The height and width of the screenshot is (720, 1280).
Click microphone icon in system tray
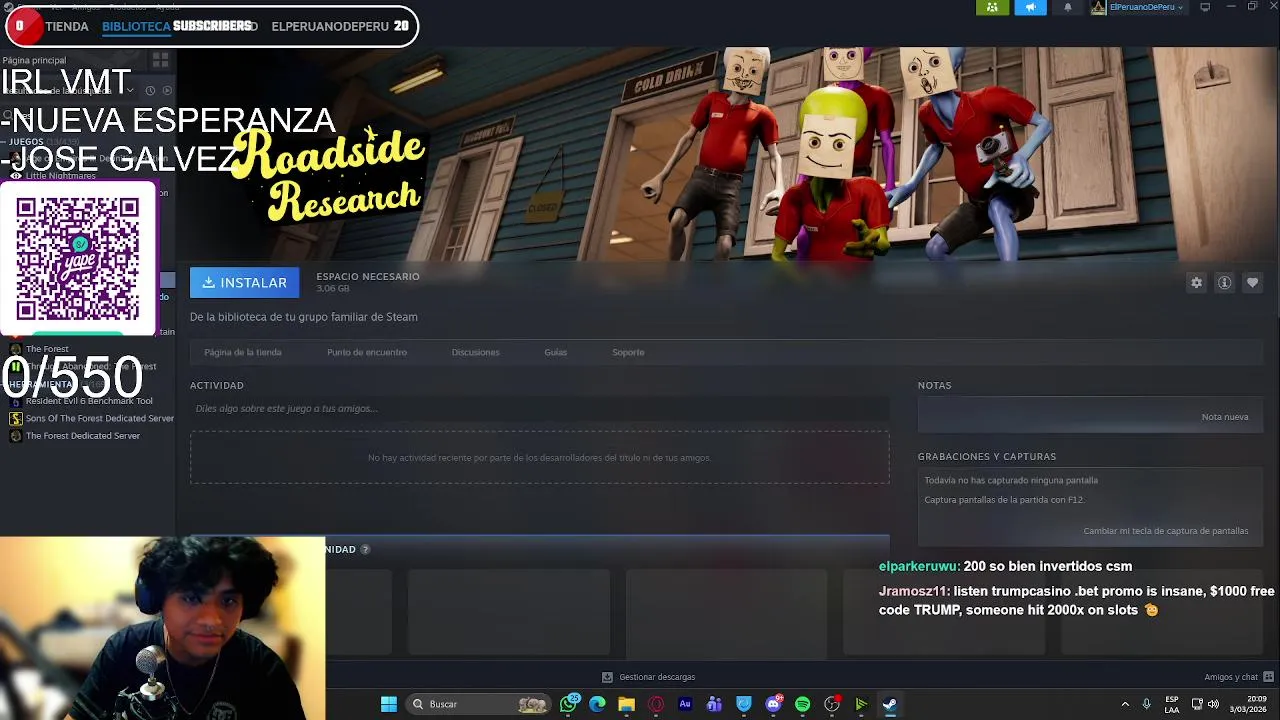point(1146,704)
